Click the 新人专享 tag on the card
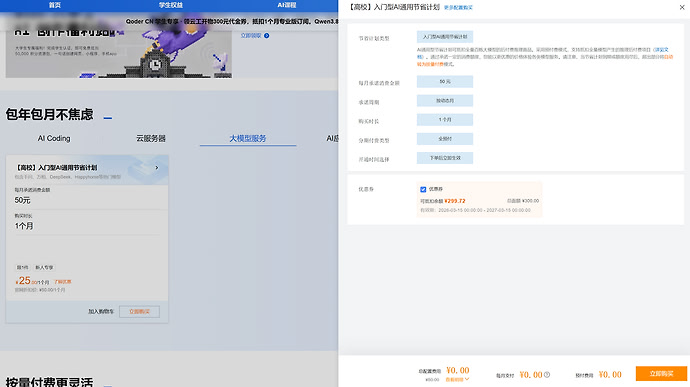Viewport: 690px width, 387px height. pos(44,268)
